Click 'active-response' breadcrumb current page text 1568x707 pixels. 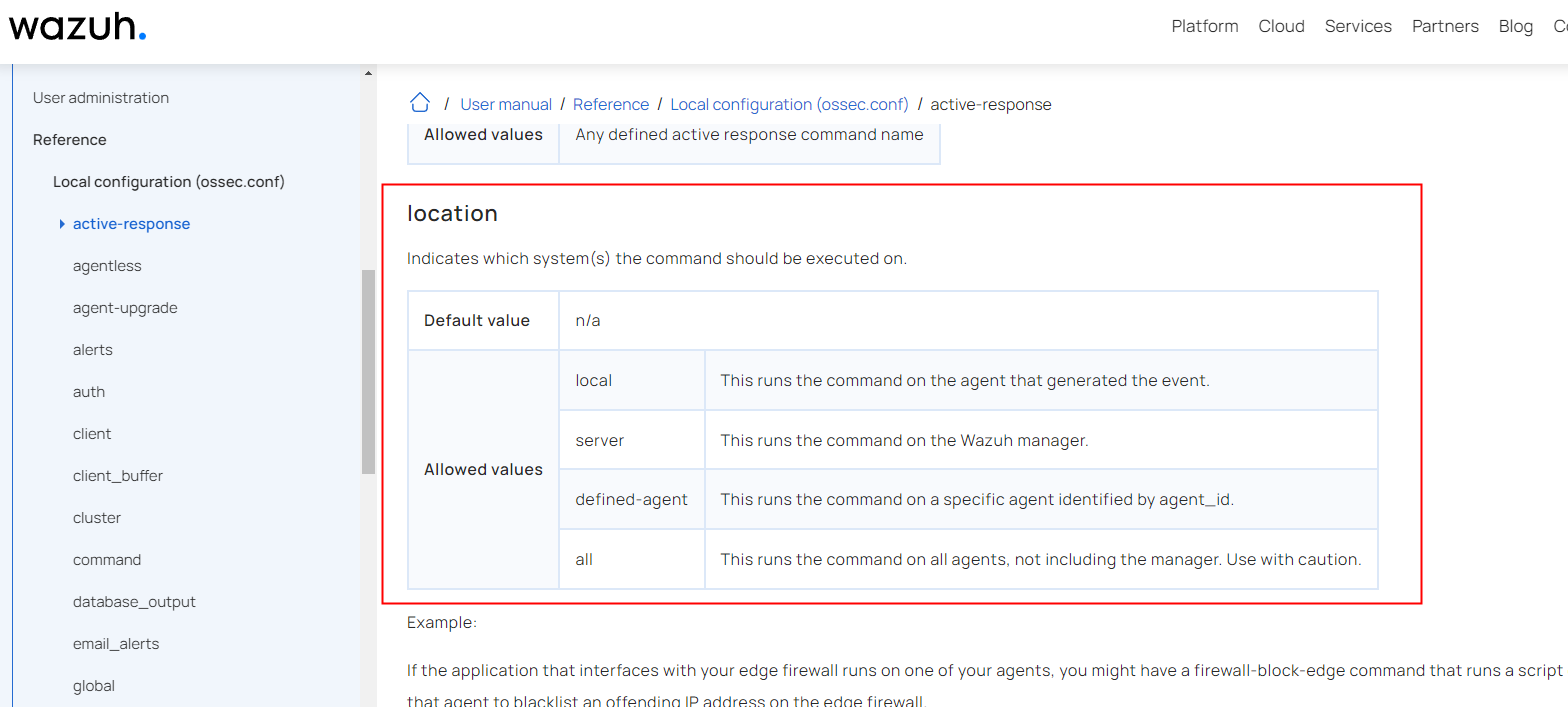991,104
